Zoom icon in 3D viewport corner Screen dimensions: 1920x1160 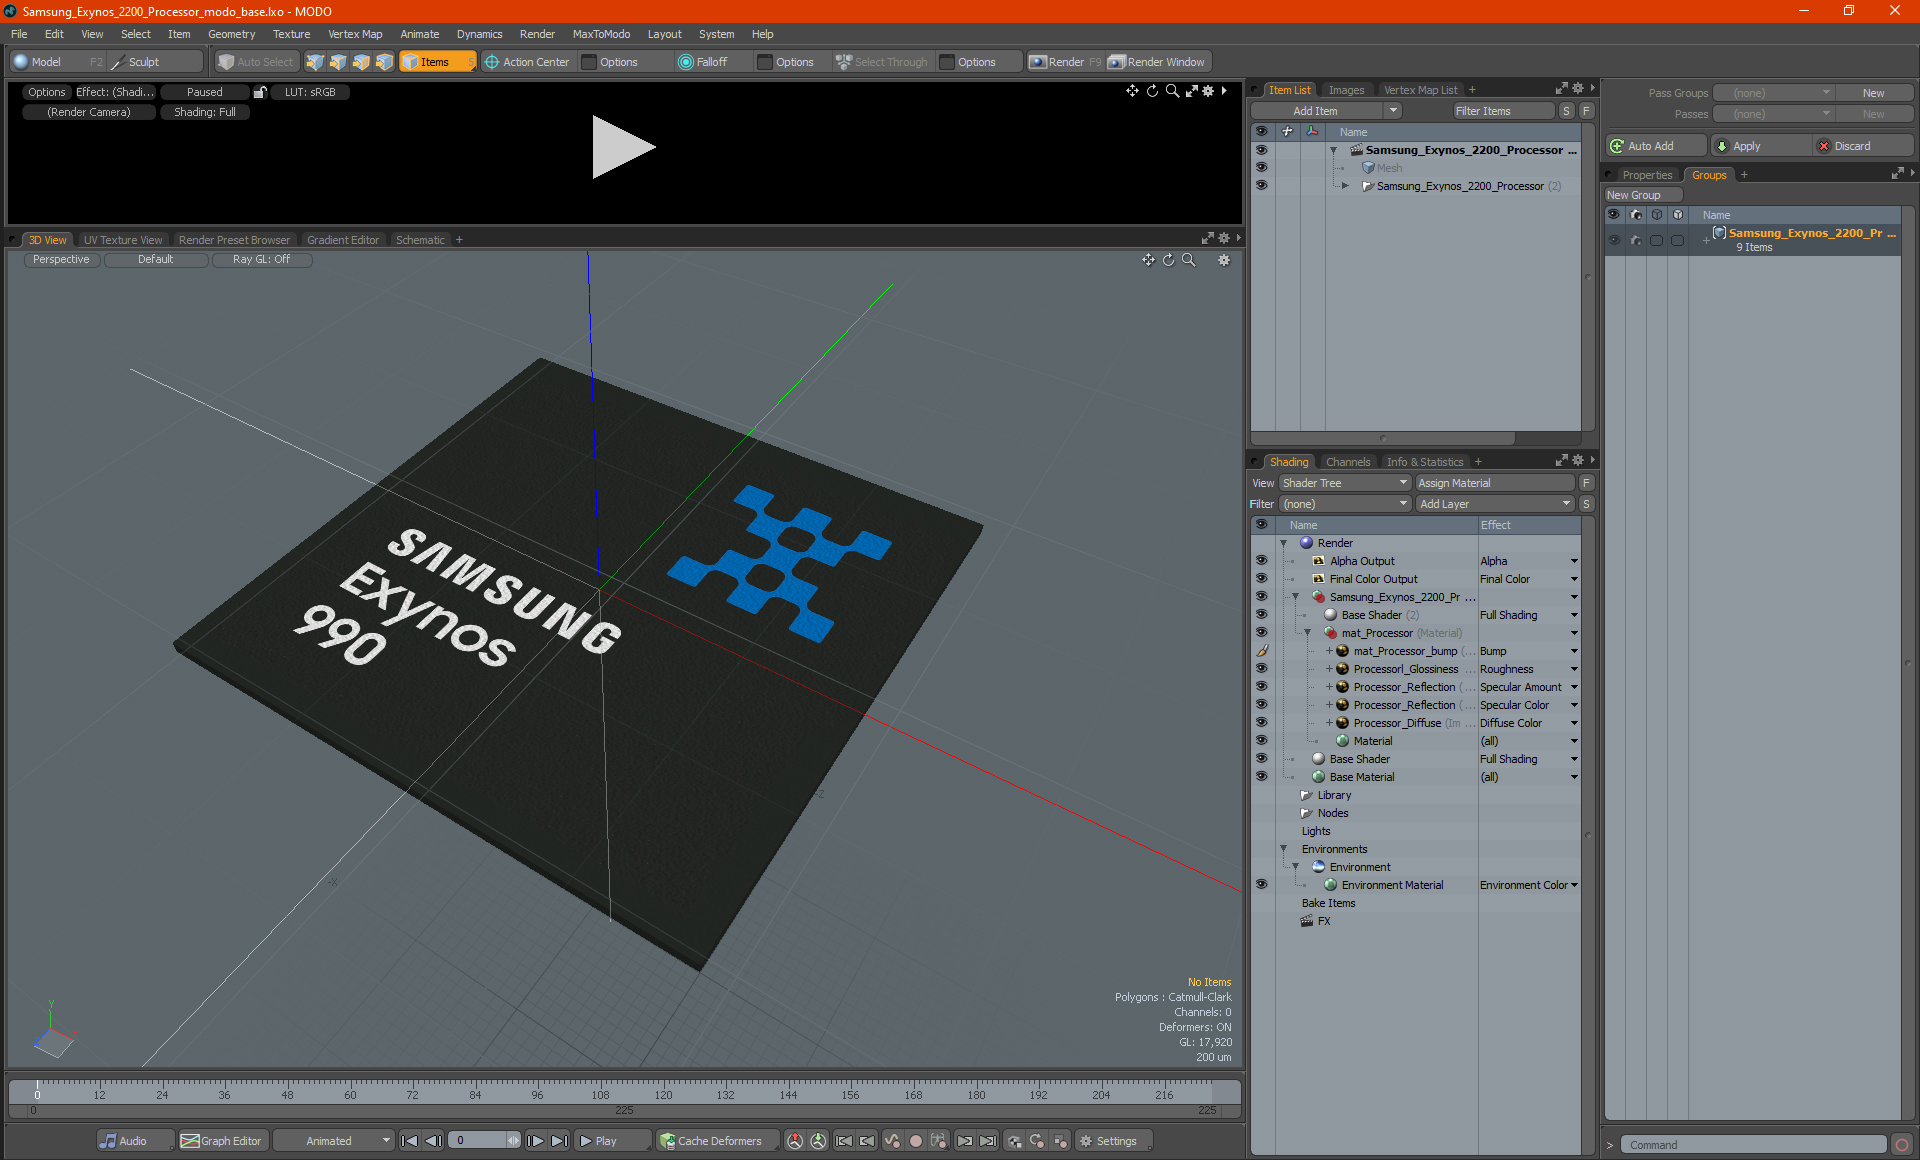tap(1188, 260)
